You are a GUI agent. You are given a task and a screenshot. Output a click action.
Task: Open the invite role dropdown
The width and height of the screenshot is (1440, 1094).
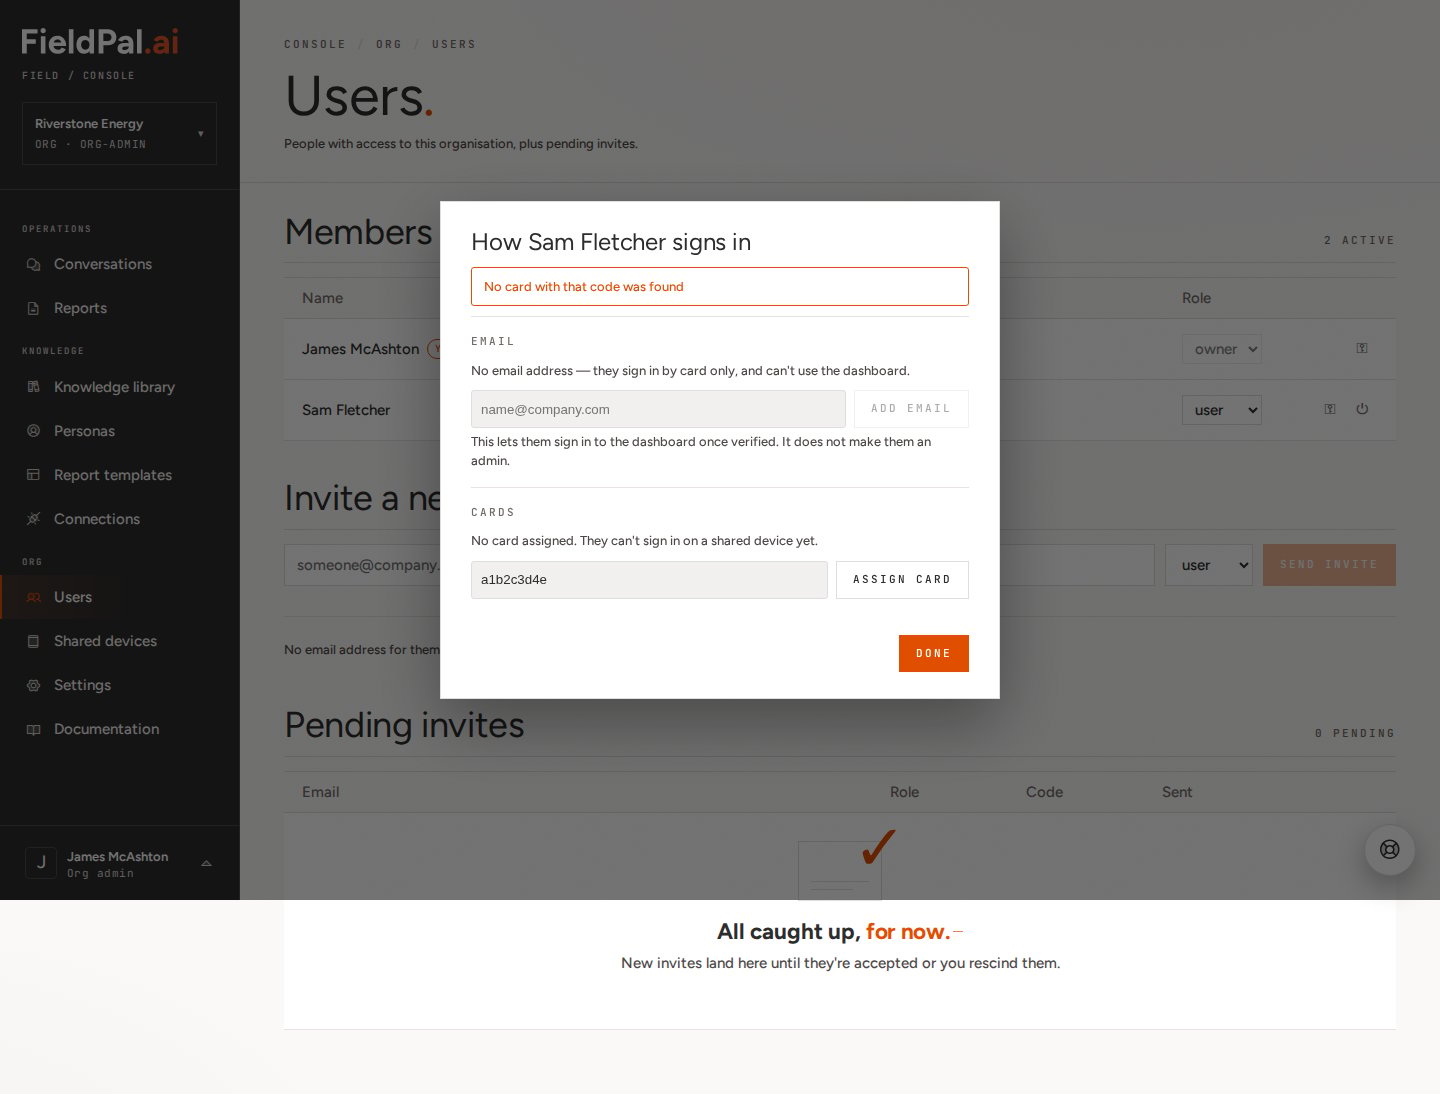(1209, 565)
